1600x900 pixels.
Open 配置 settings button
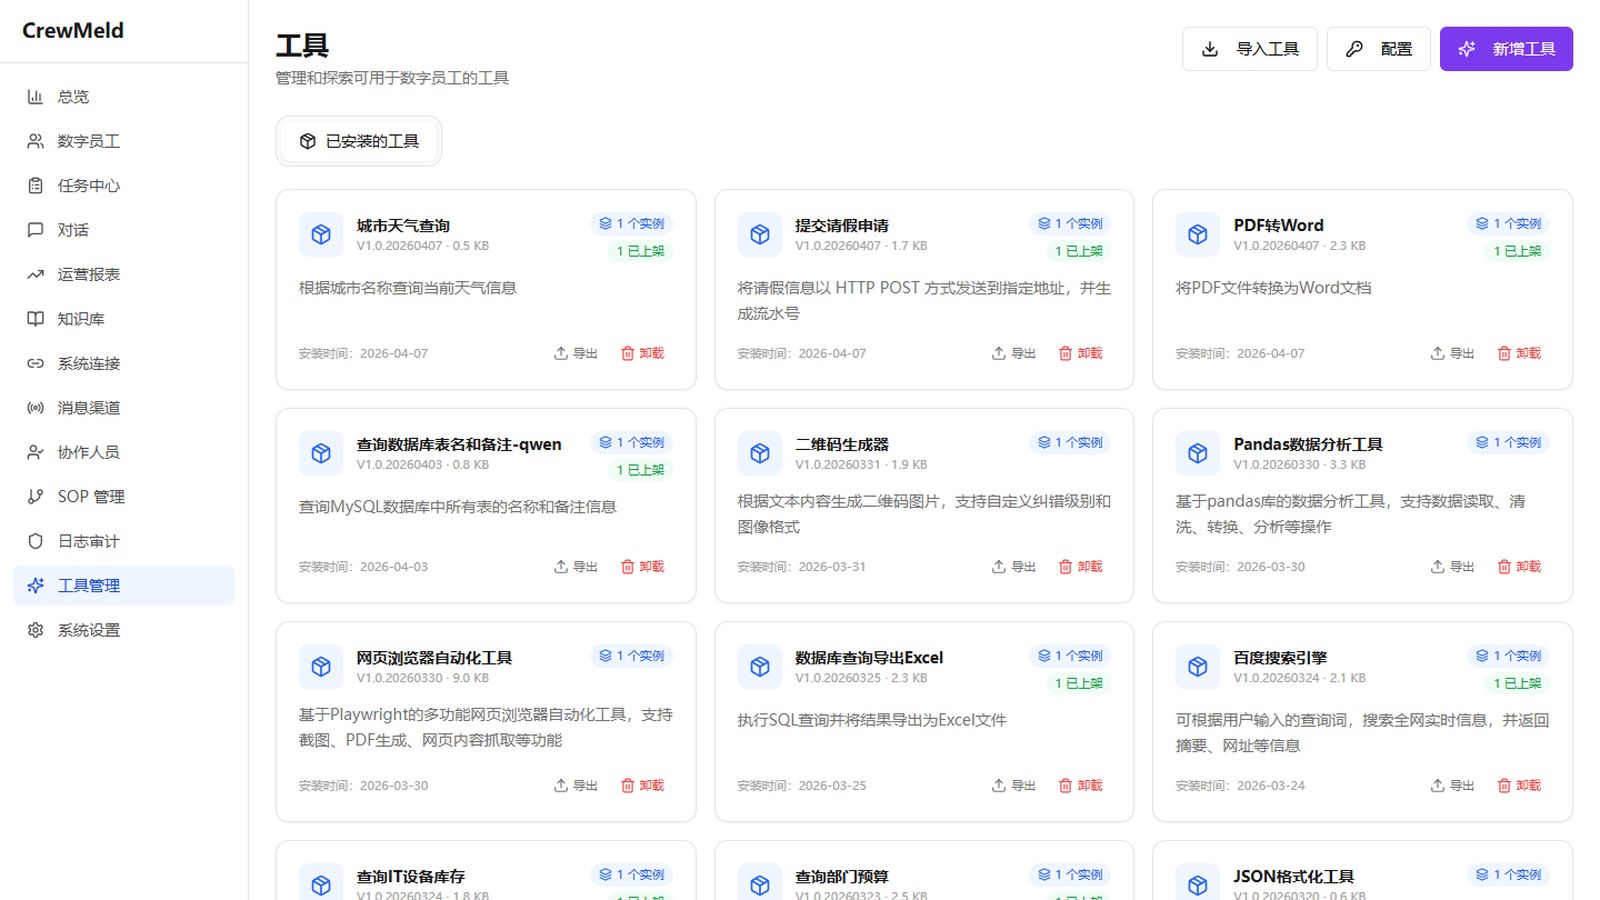(1378, 49)
